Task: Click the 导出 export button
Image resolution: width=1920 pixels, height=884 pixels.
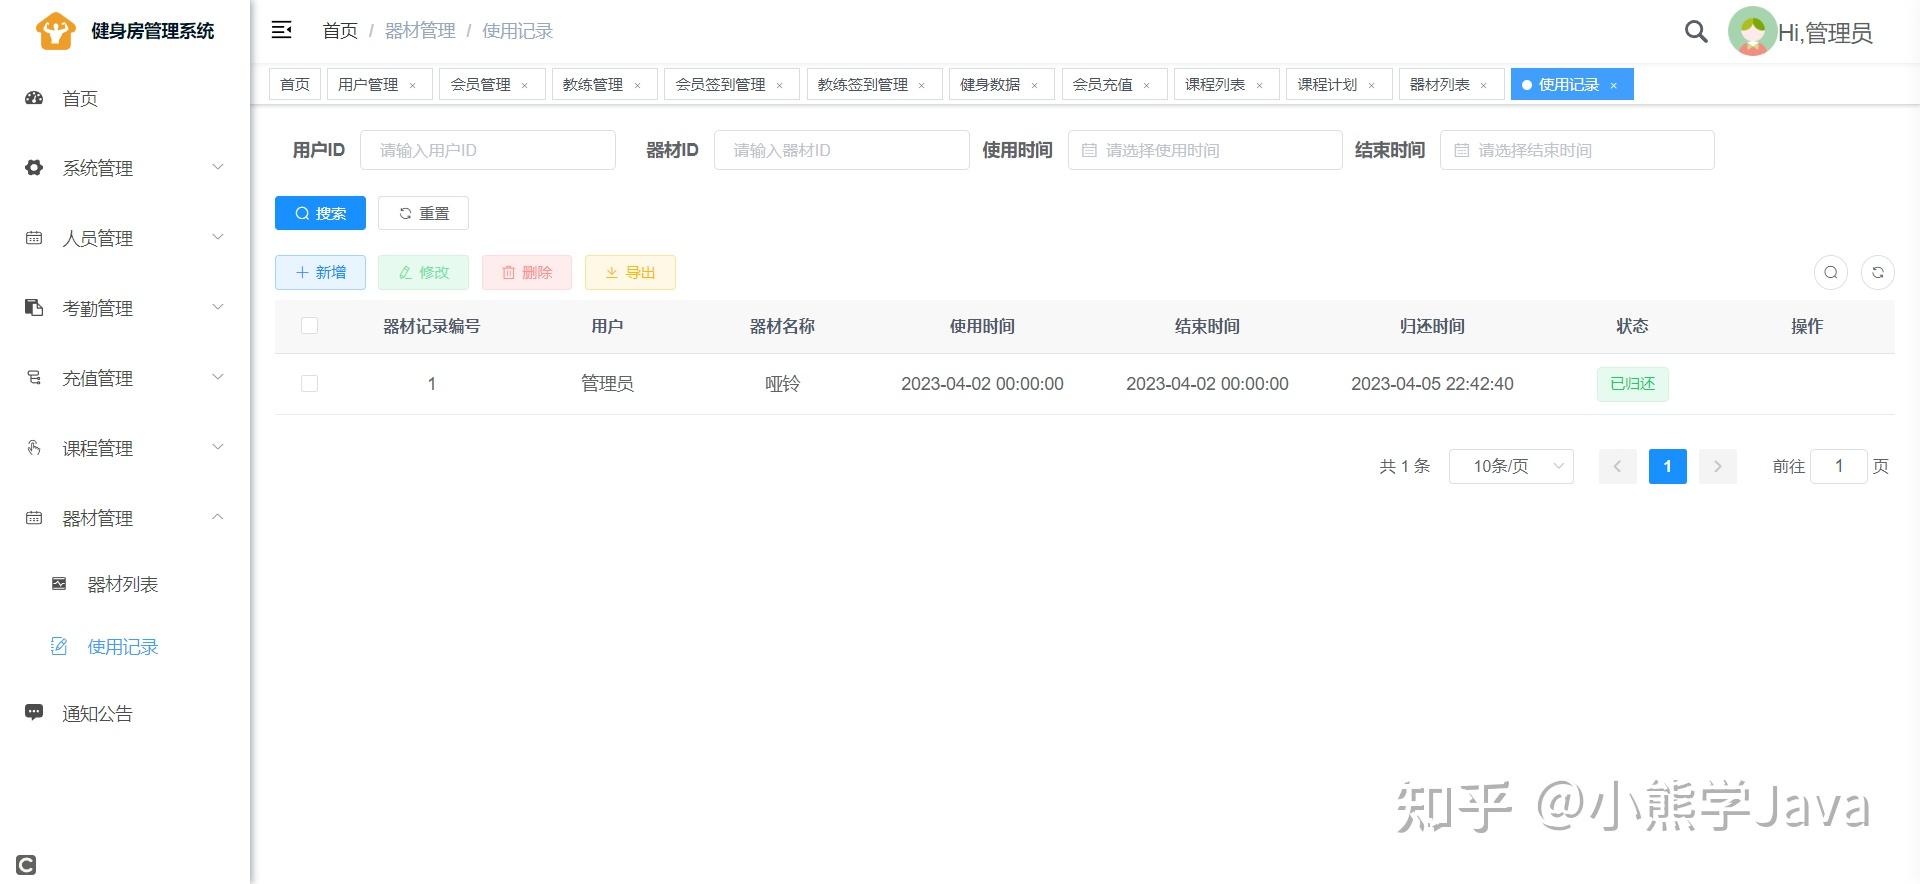Action: [x=630, y=272]
